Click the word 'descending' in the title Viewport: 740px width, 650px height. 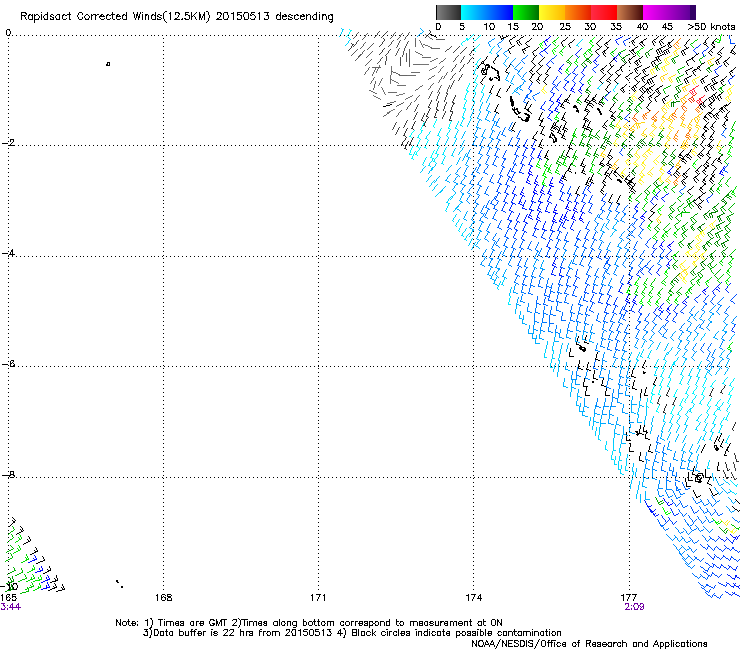pyautogui.click(x=304, y=17)
